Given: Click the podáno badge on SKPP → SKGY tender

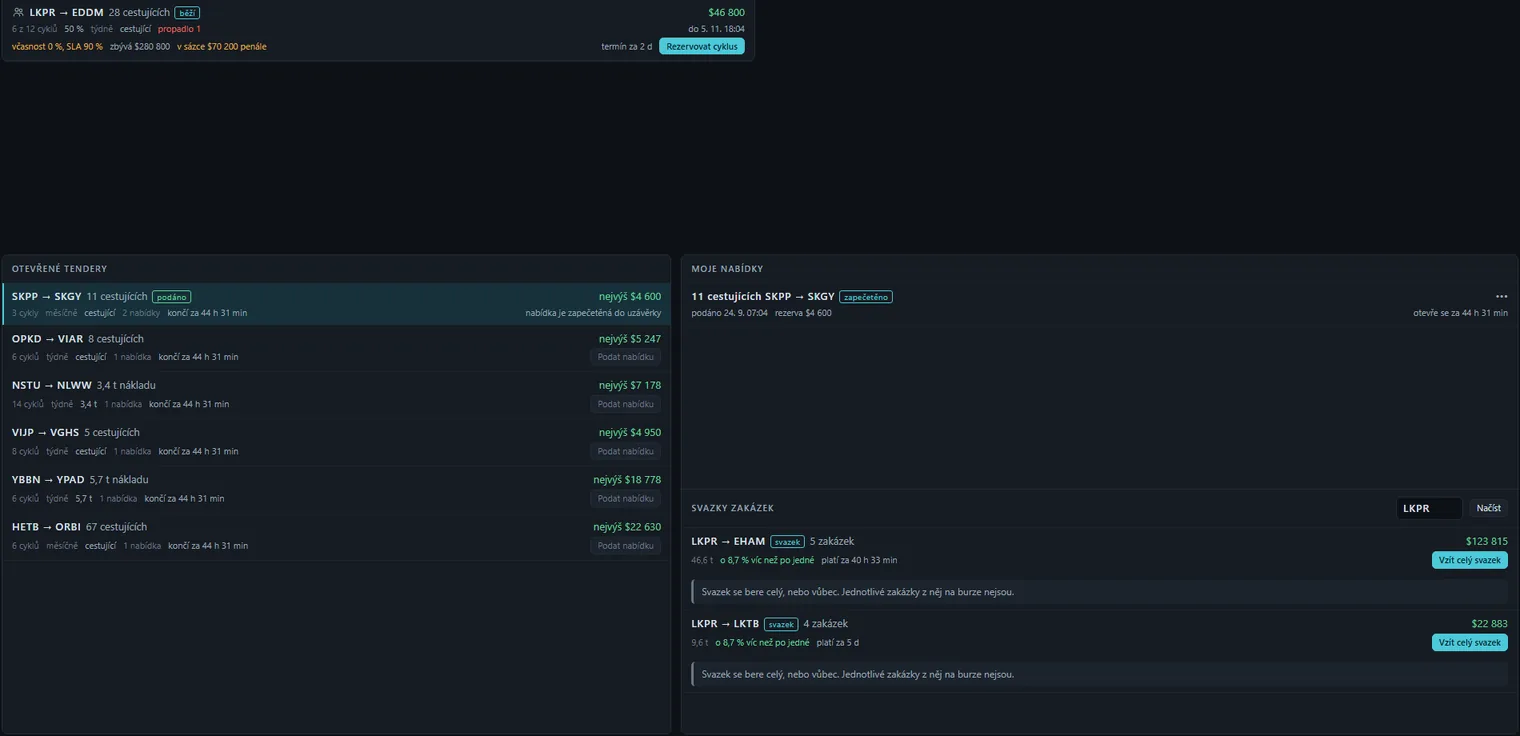Looking at the screenshot, I should click(x=172, y=297).
